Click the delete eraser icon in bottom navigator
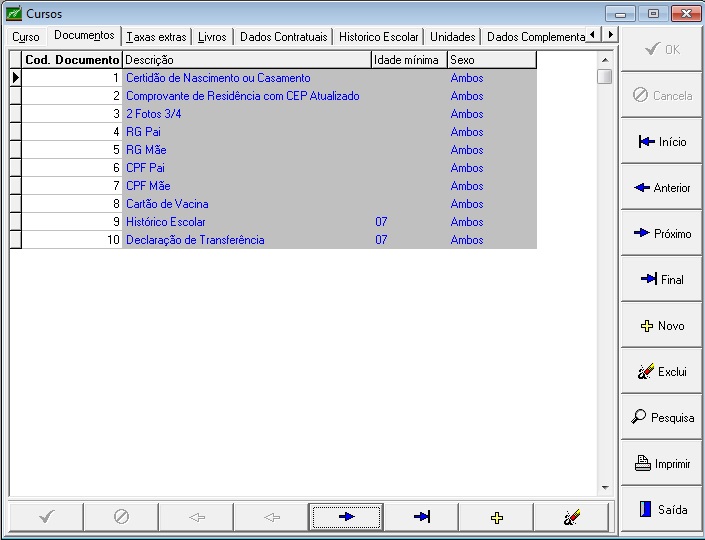 (x=571, y=517)
